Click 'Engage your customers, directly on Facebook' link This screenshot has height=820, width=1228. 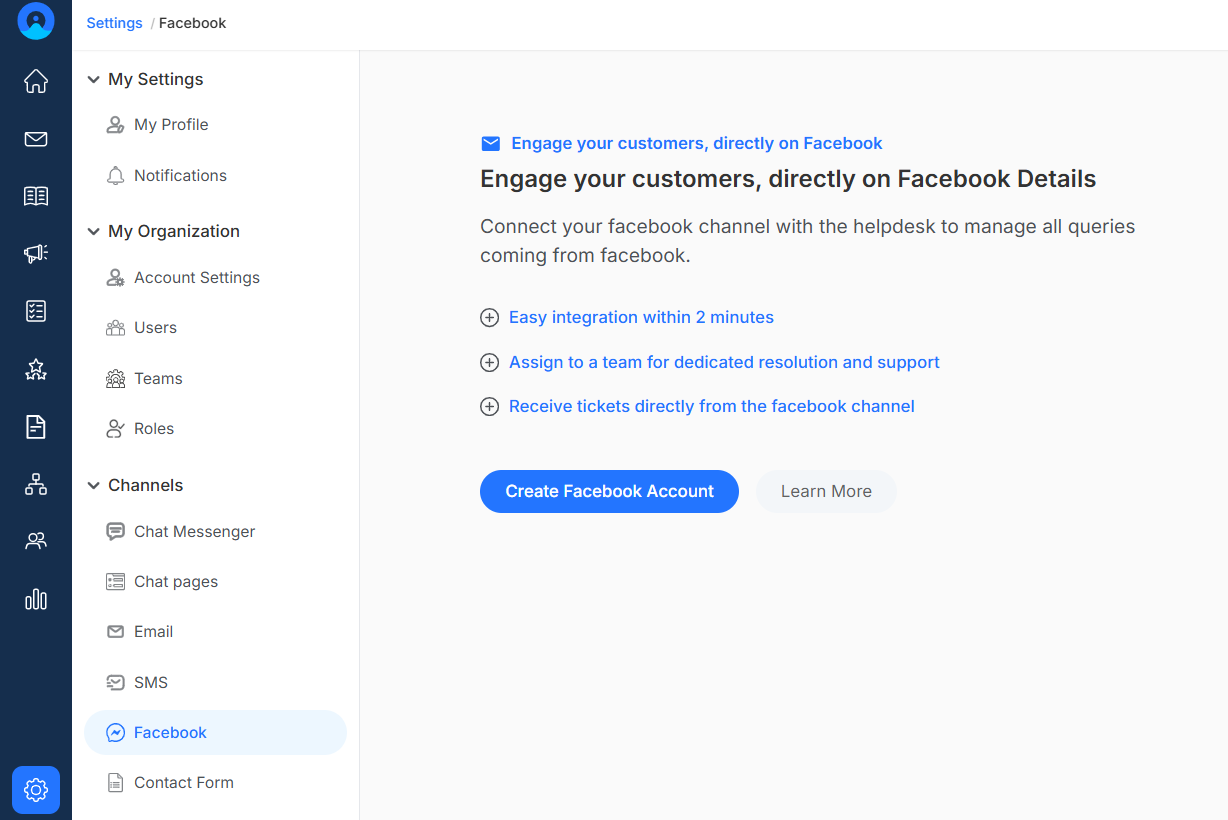[x=697, y=144]
